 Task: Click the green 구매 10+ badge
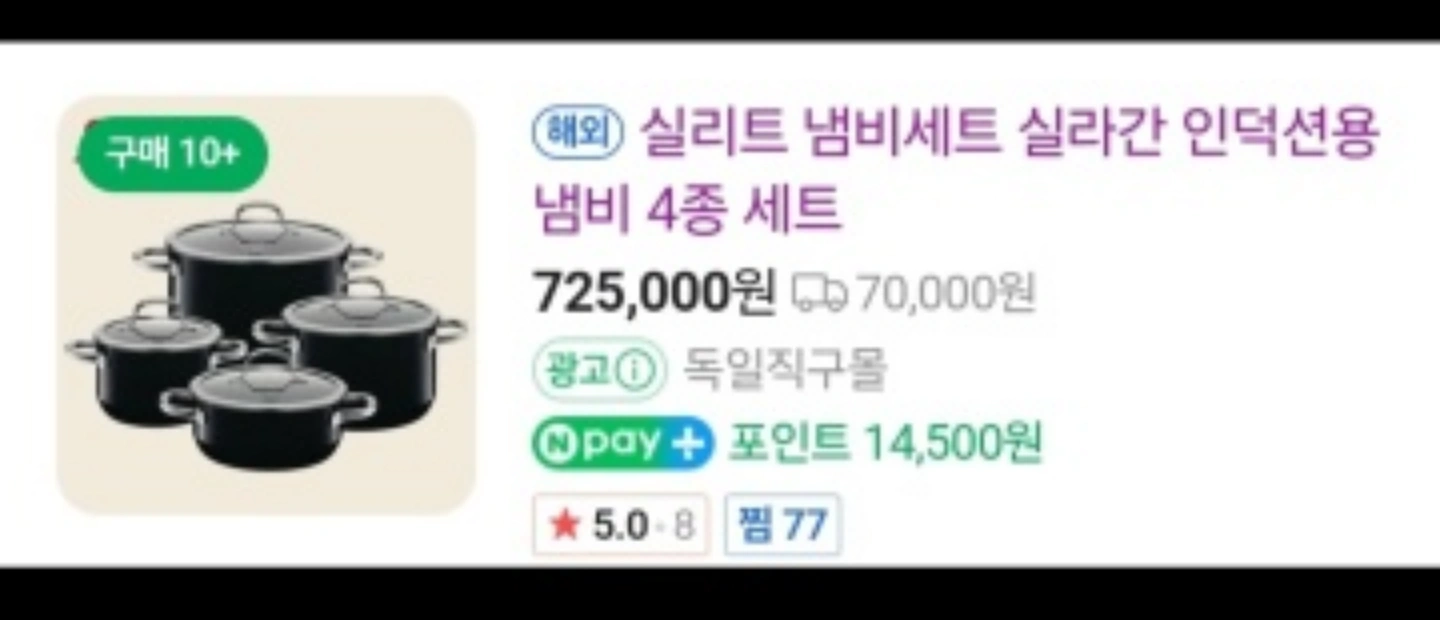(x=172, y=154)
